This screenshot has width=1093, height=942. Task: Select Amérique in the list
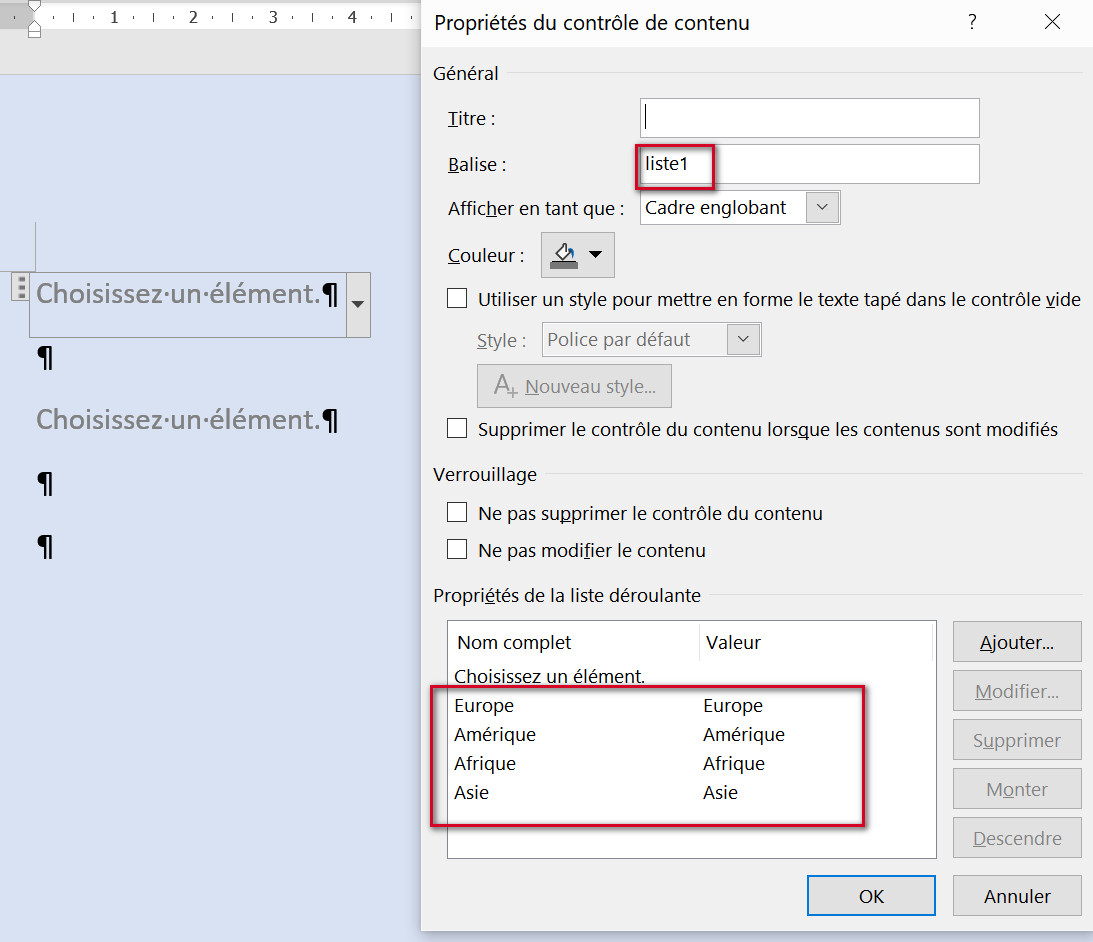(x=495, y=735)
